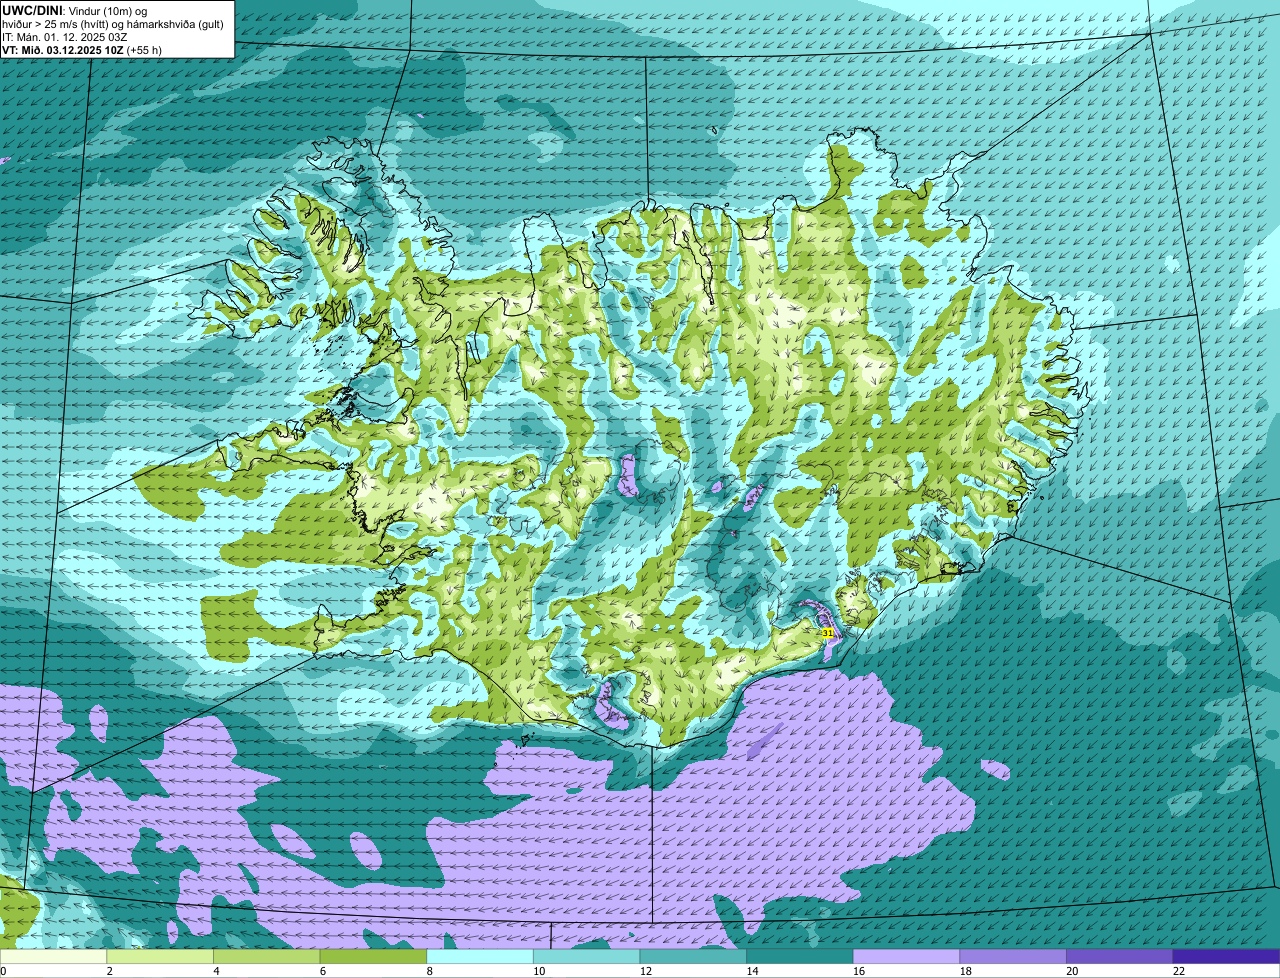Click the yellow "31" peak gust label
Image resolution: width=1280 pixels, height=978 pixels.
coord(827,633)
